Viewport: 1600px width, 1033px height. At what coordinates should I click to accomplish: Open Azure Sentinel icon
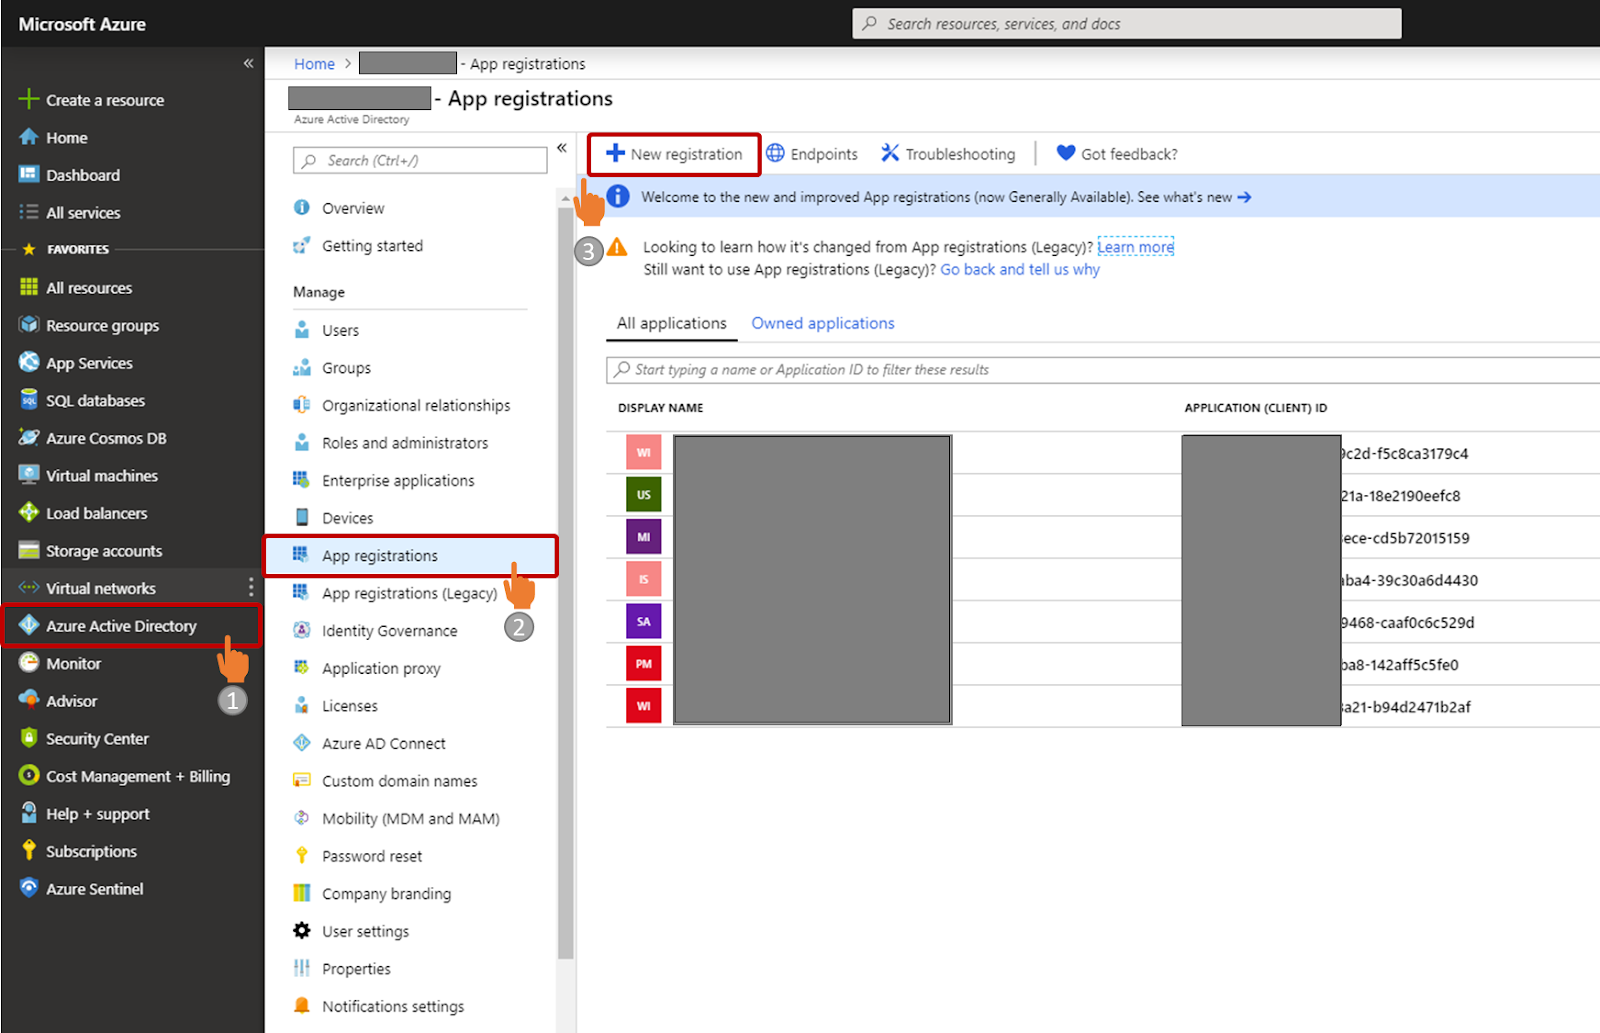[x=29, y=888]
